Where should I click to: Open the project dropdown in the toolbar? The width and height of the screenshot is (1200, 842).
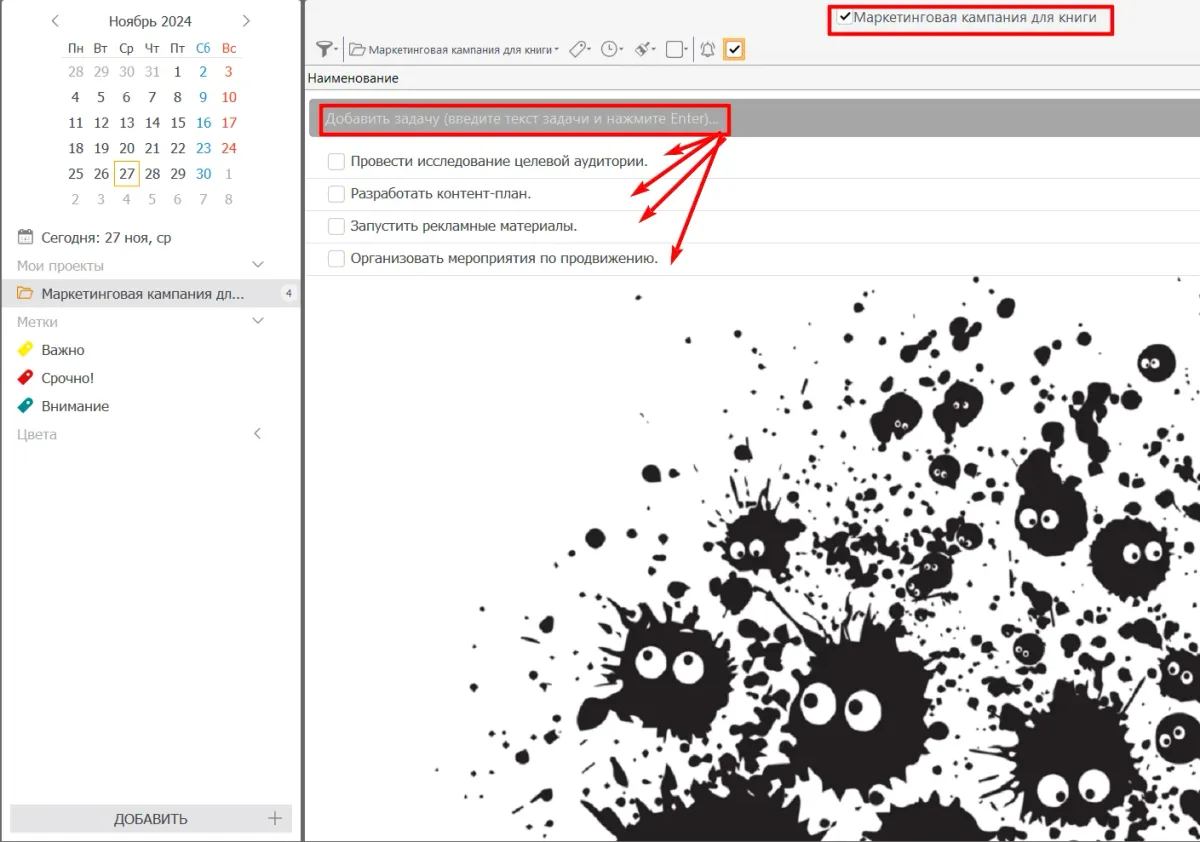click(454, 49)
